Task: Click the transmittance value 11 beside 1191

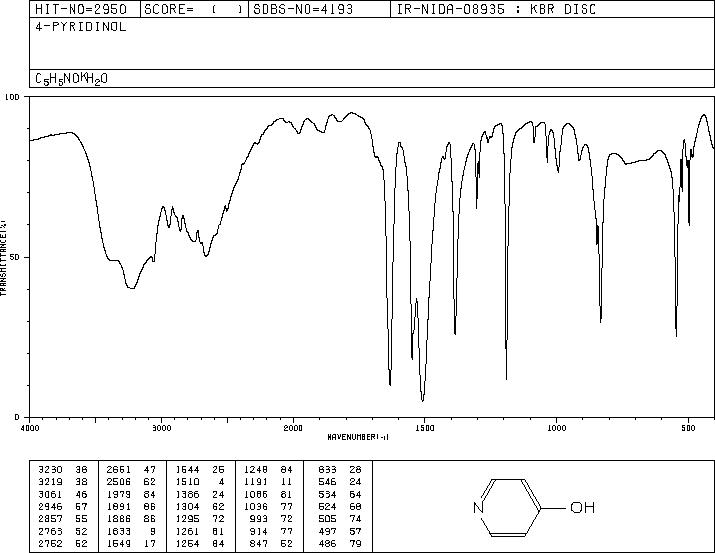Action: point(286,482)
